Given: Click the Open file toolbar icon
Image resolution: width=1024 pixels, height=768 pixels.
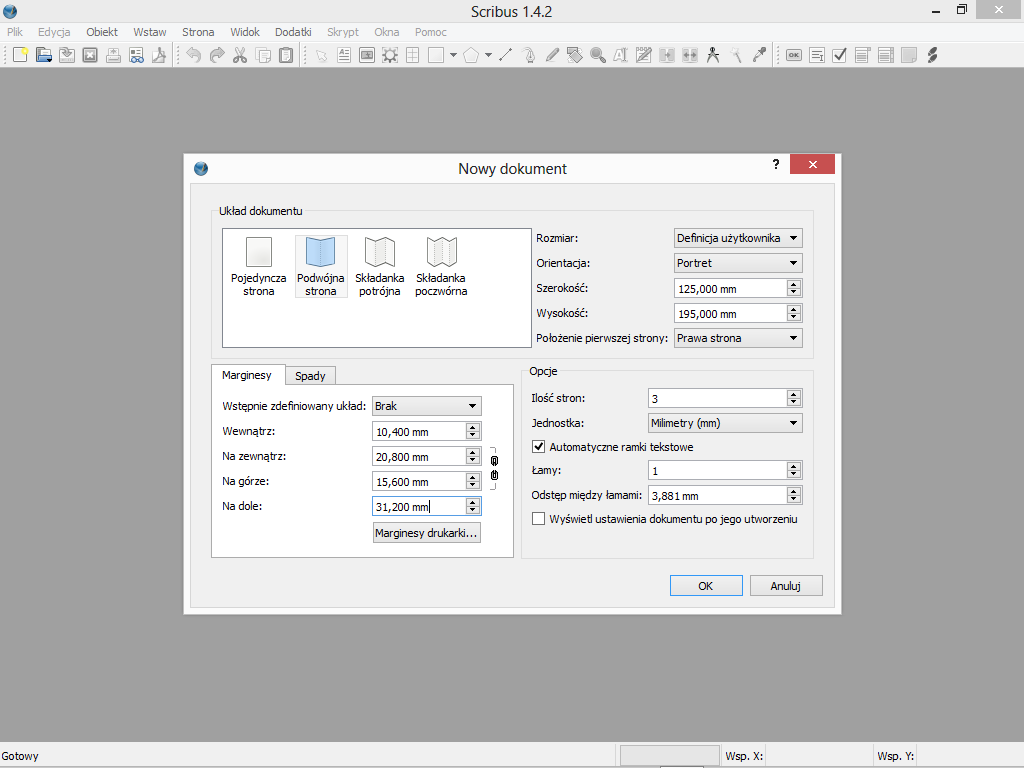Looking at the screenshot, I should (x=44, y=55).
